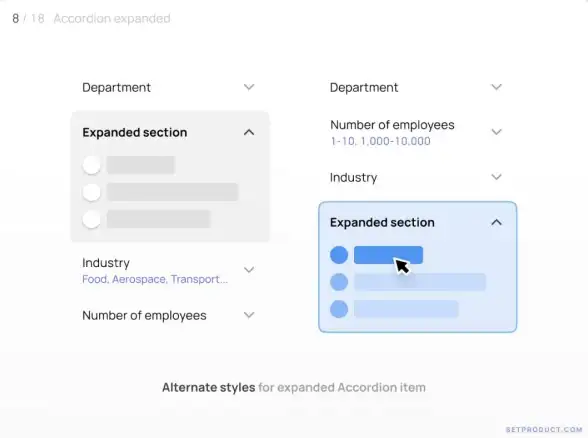Expand left Industry chevron arrow
This screenshot has width=588, height=438.
(x=249, y=270)
